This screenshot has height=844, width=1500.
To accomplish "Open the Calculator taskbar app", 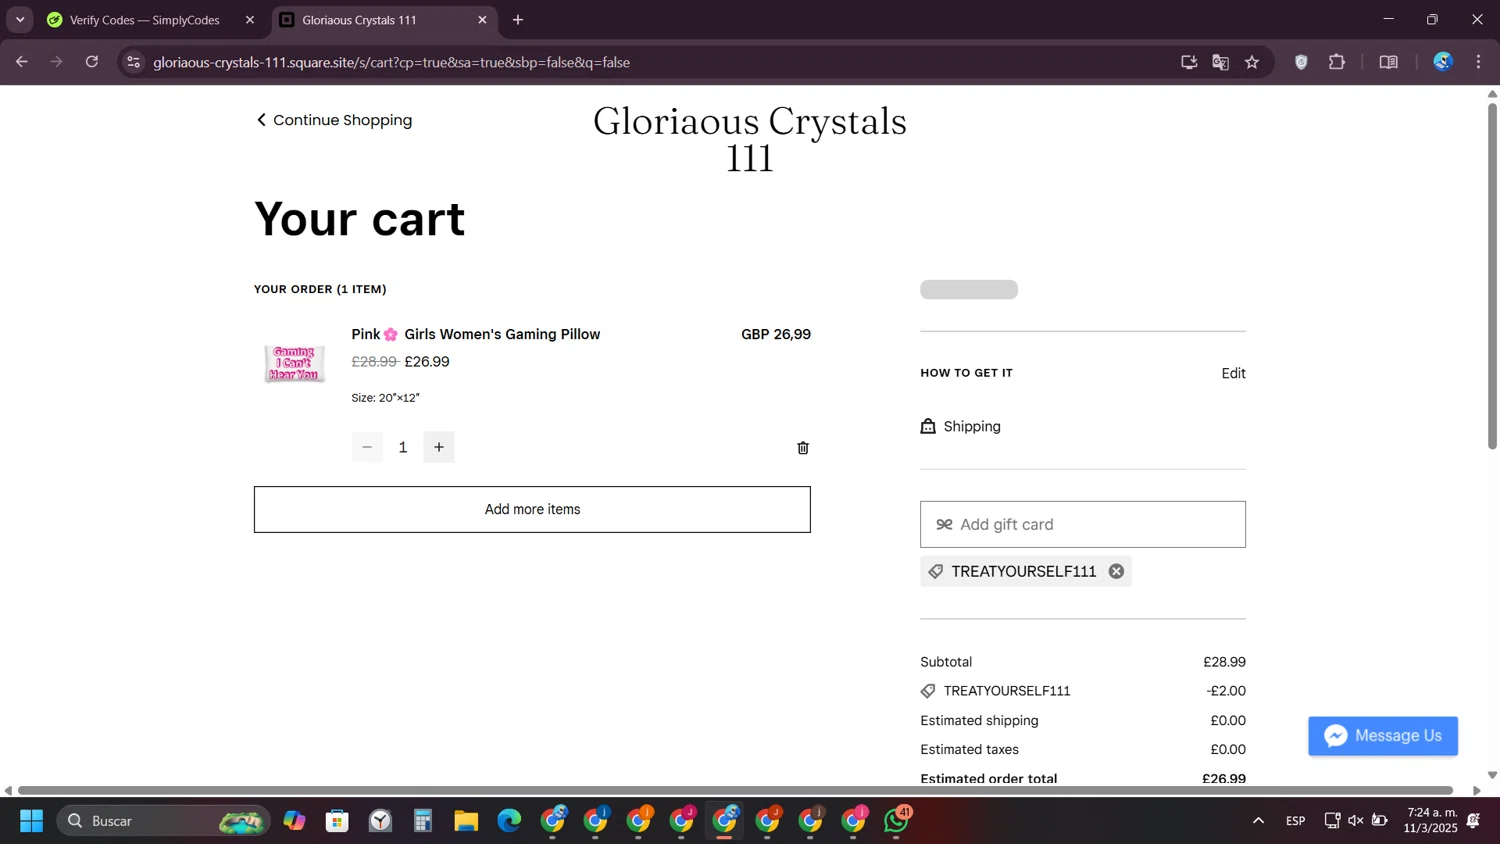I will point(423,821).
